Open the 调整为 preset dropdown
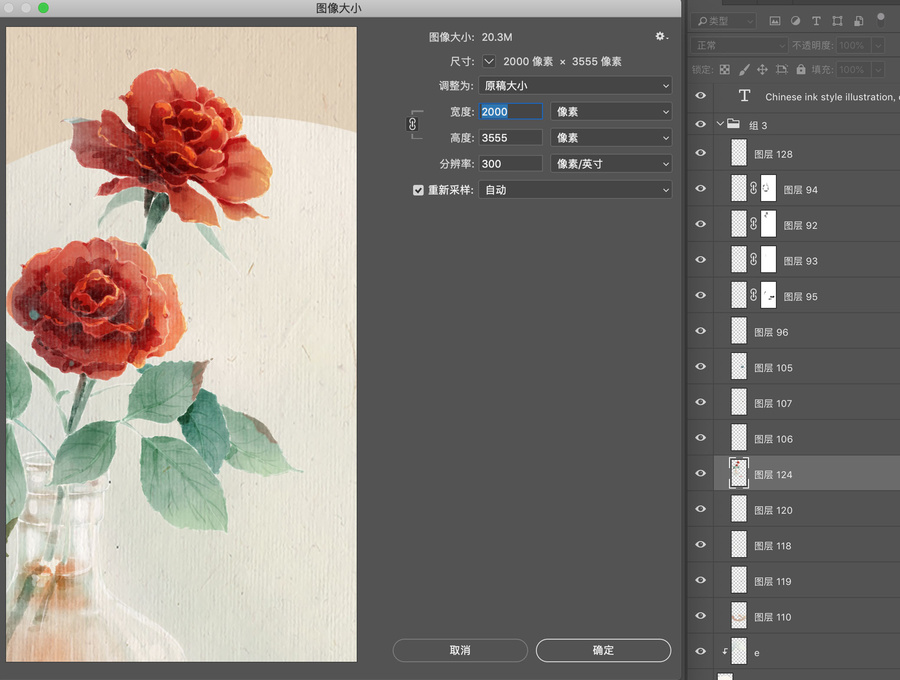The height and width of the screenshot is (680, 900). pos(575,86)
